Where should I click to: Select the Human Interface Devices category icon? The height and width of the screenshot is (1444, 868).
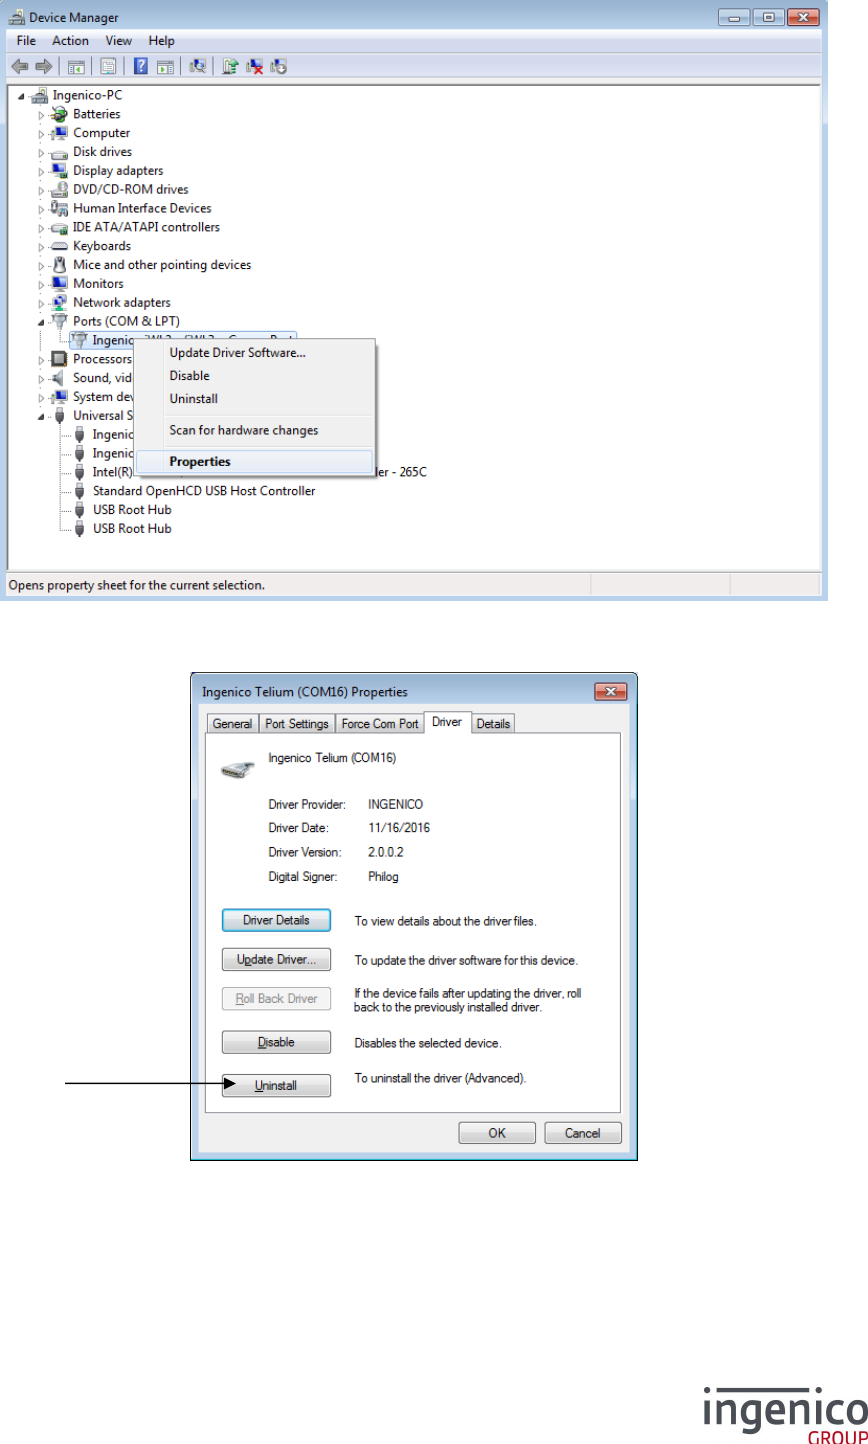click(x=59, y=208)
